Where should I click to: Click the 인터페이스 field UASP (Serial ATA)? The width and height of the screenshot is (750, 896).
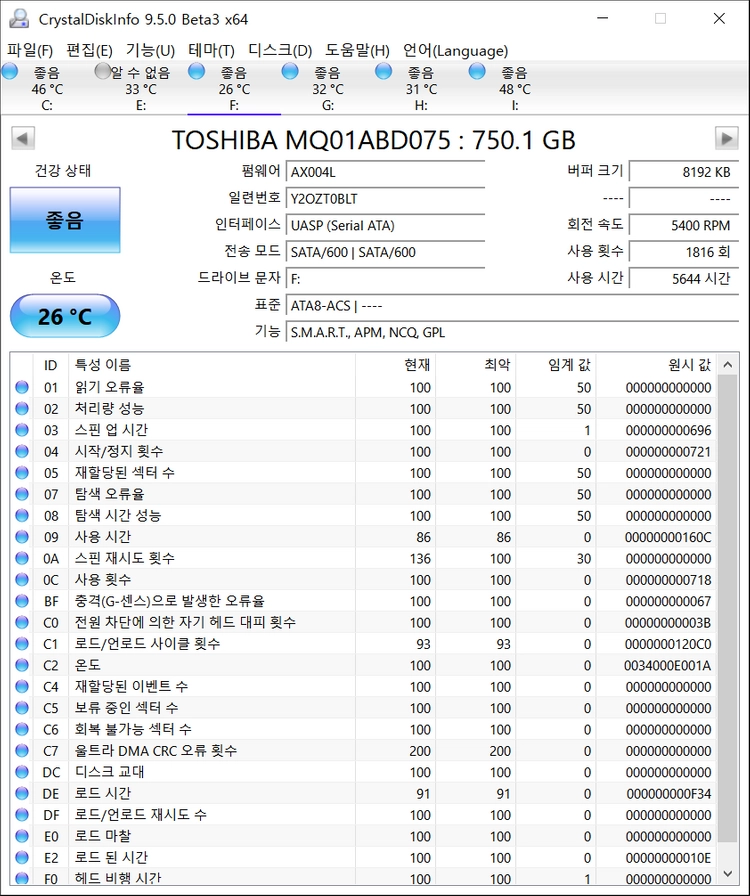point(385,225)
